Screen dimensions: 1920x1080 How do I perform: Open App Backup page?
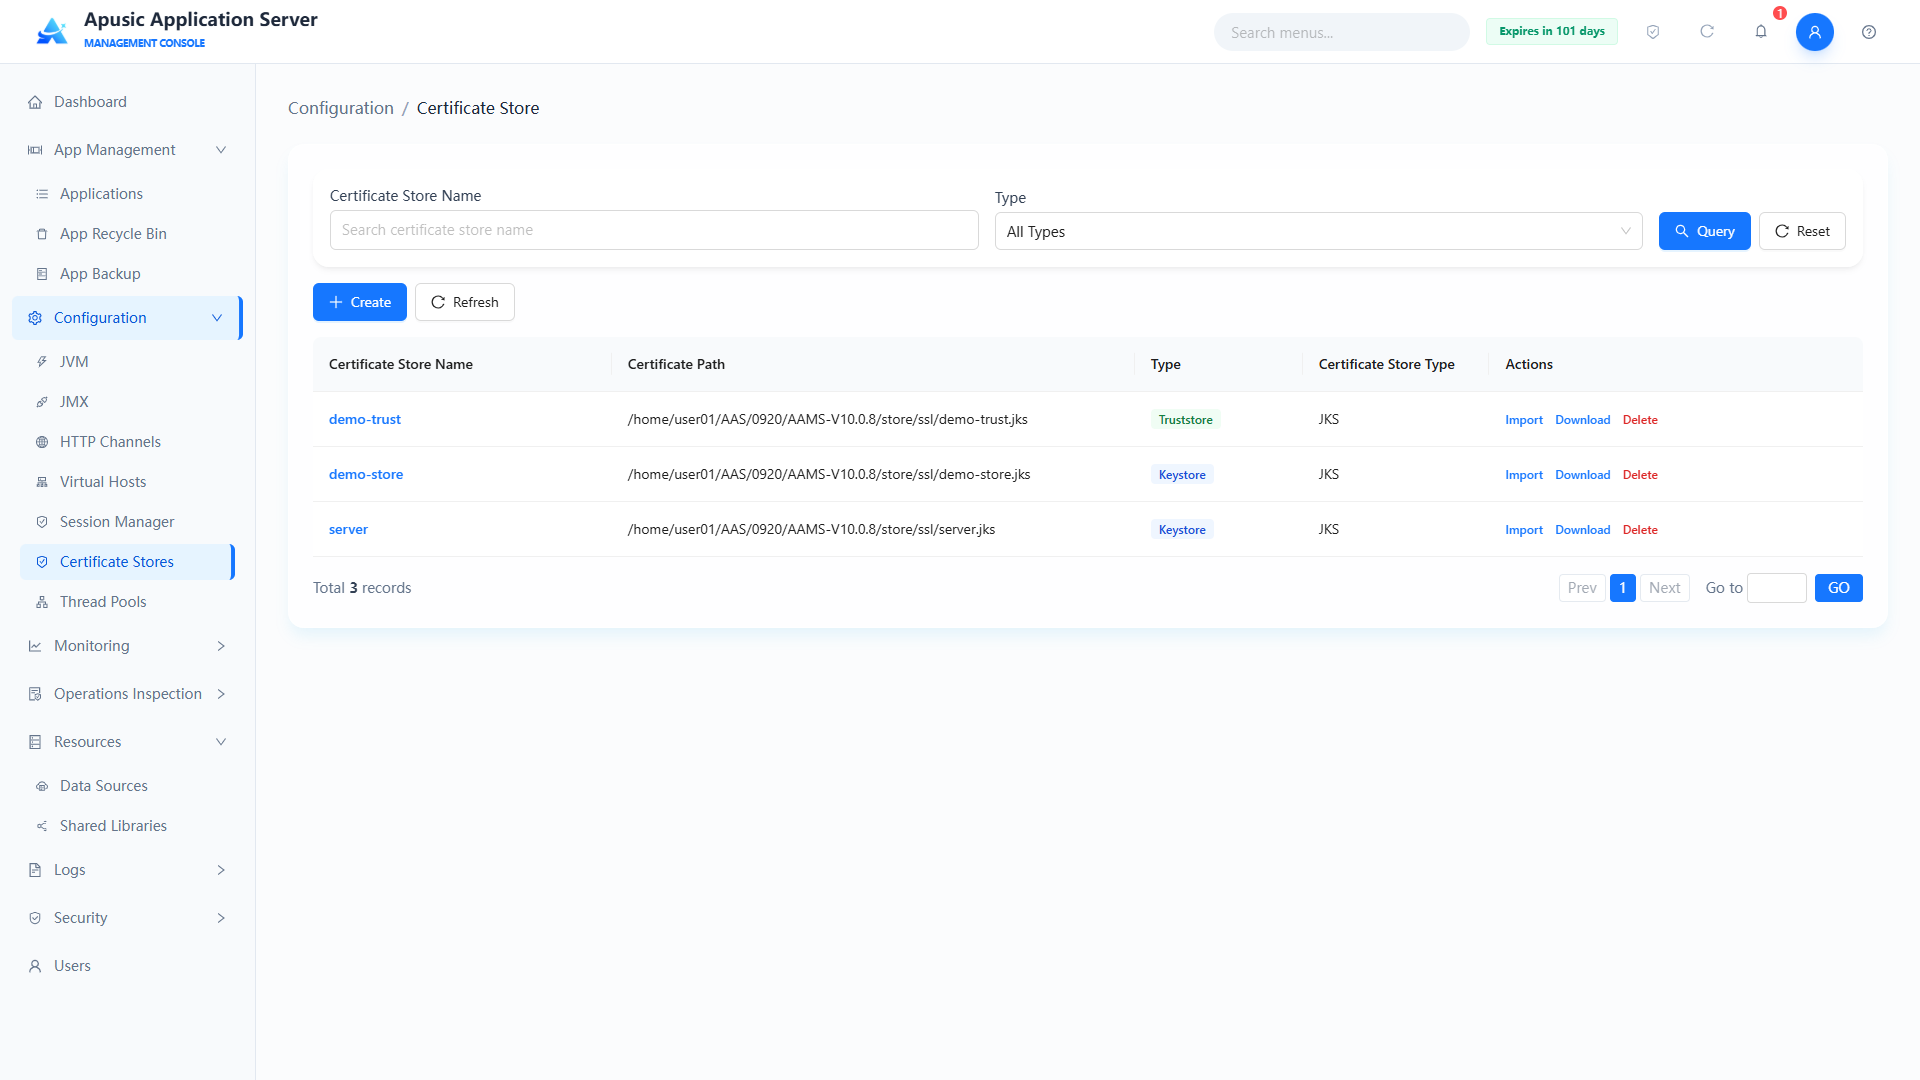(x=128, y=274)
